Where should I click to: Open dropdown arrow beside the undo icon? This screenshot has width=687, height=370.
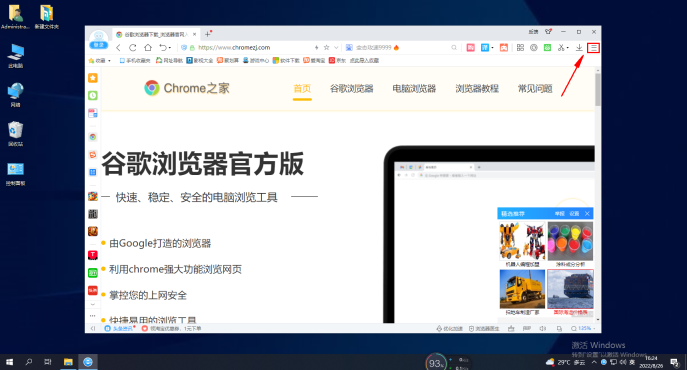pos(170,48)
